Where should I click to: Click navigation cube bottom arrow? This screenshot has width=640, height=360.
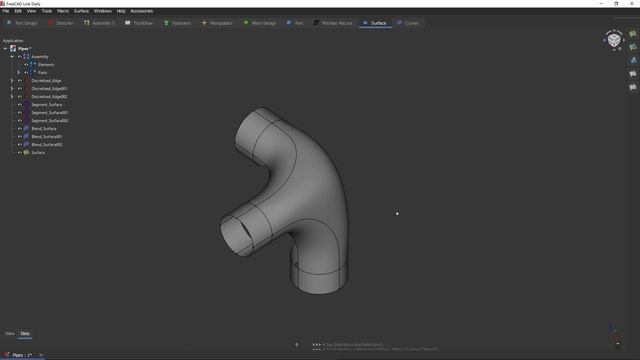(x=614, y=50)
